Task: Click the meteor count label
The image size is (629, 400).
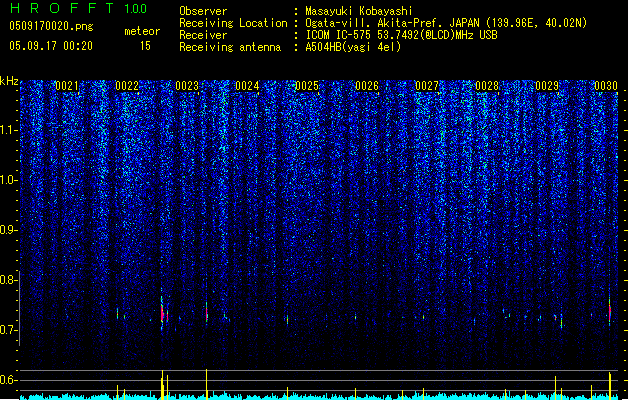Action: point(142,31)
